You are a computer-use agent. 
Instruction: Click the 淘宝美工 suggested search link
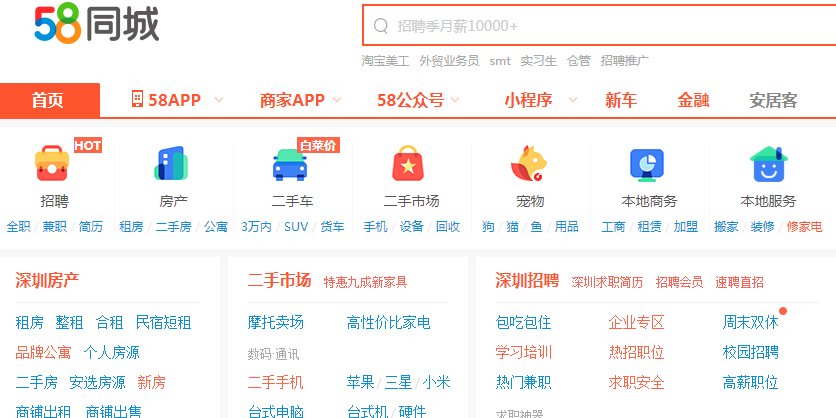click(x=385, y=61)
